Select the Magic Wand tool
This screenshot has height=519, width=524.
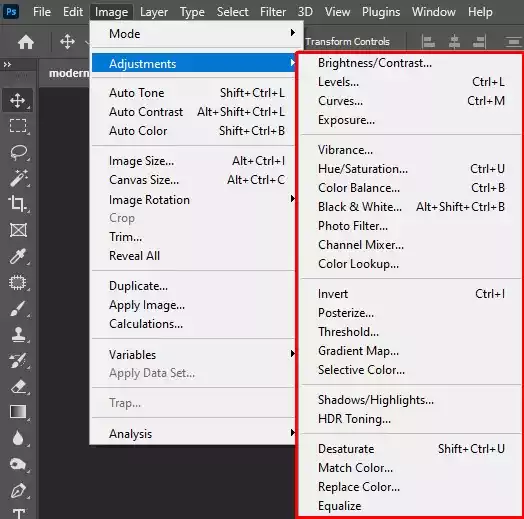point(18,178)
